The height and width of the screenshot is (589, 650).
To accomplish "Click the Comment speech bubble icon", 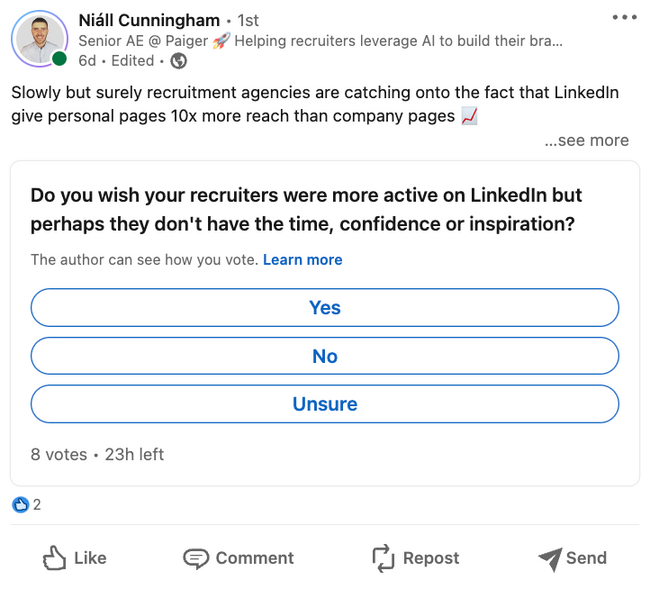I will click(196, 558).
